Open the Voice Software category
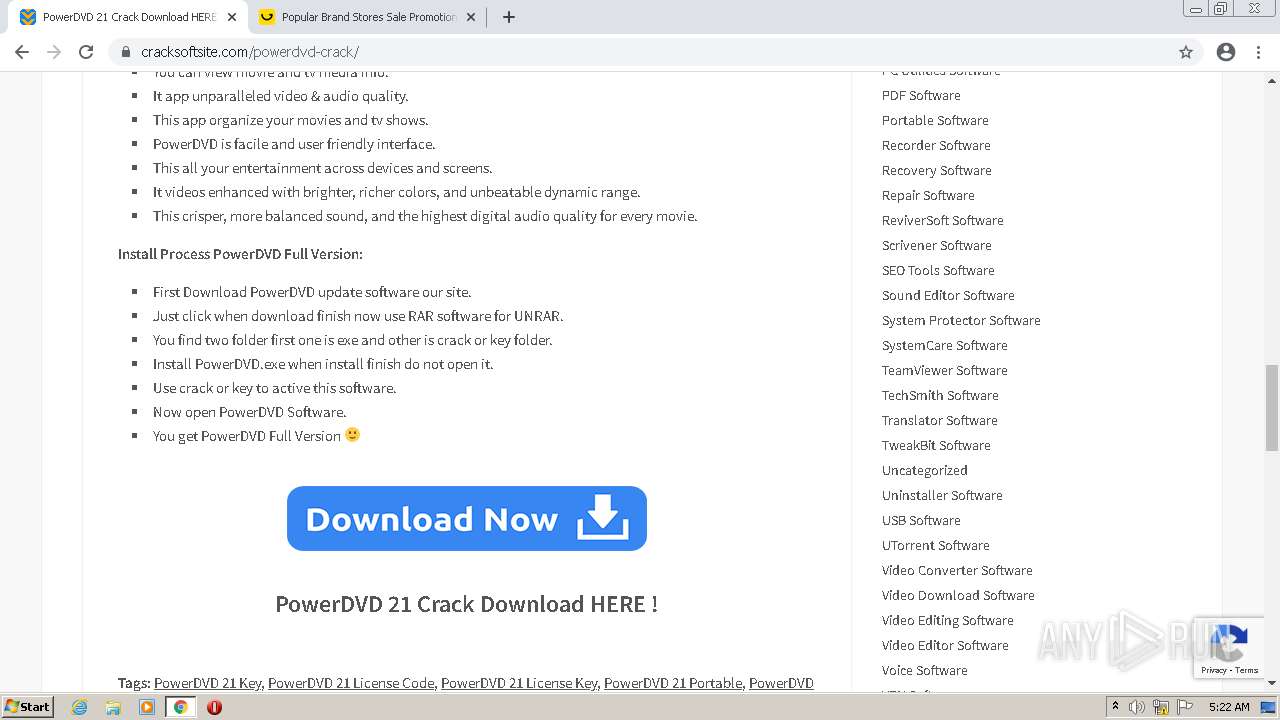 point(925,670)
